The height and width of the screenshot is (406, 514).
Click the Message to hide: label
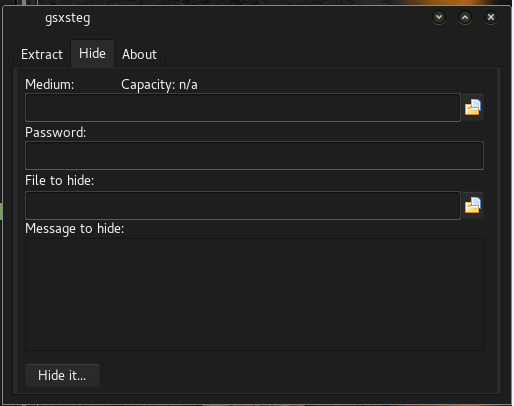75,229
